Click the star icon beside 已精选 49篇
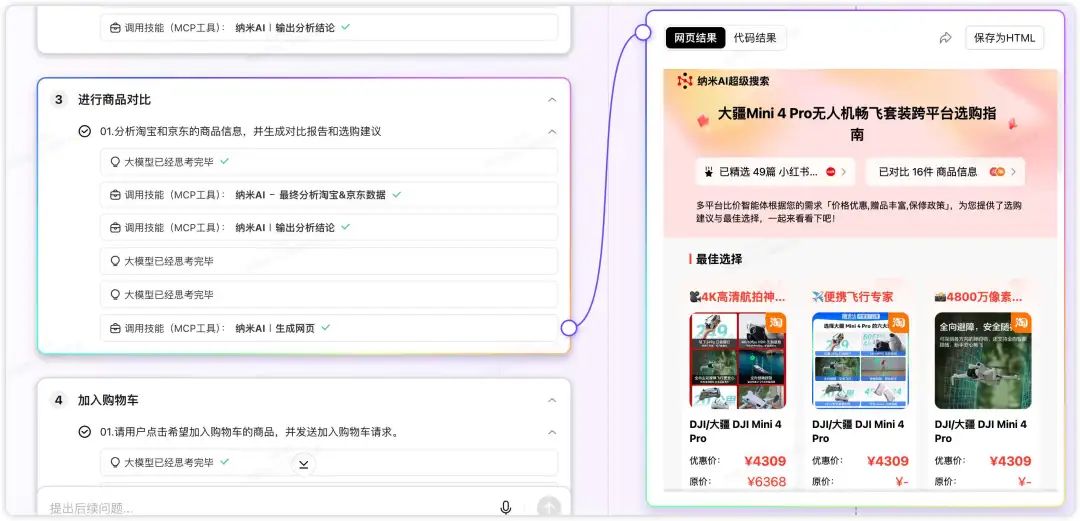Viewport: 1080px width, 521px height. pos(709,172)
